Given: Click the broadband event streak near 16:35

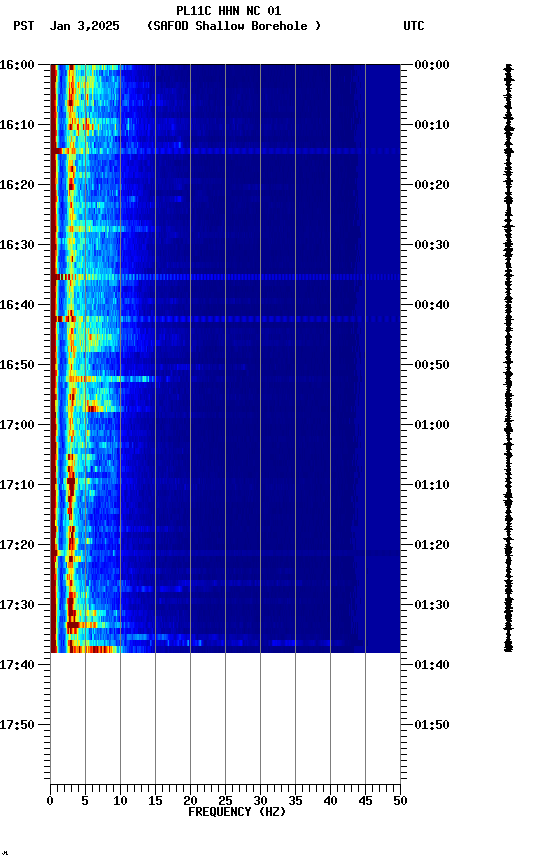Looking at the screenshot, I should click(x=225, y=277).
